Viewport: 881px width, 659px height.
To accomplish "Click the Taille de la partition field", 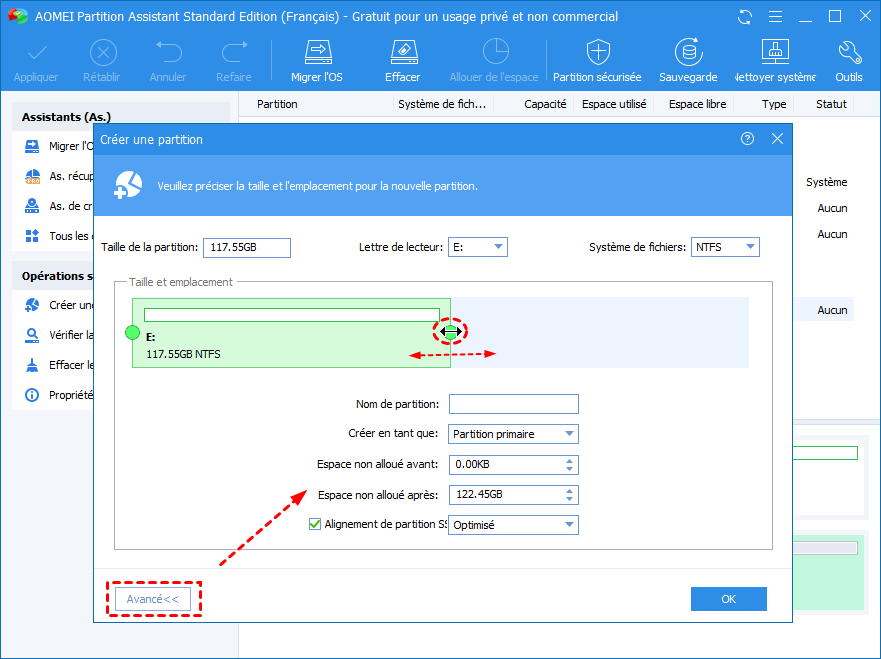I will 247,248.
